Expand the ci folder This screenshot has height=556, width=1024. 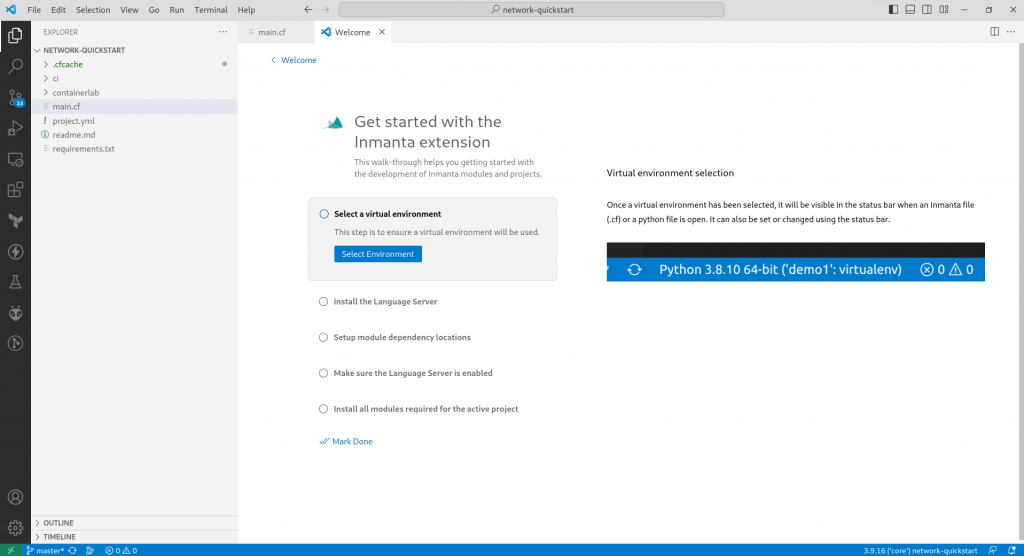134,78
